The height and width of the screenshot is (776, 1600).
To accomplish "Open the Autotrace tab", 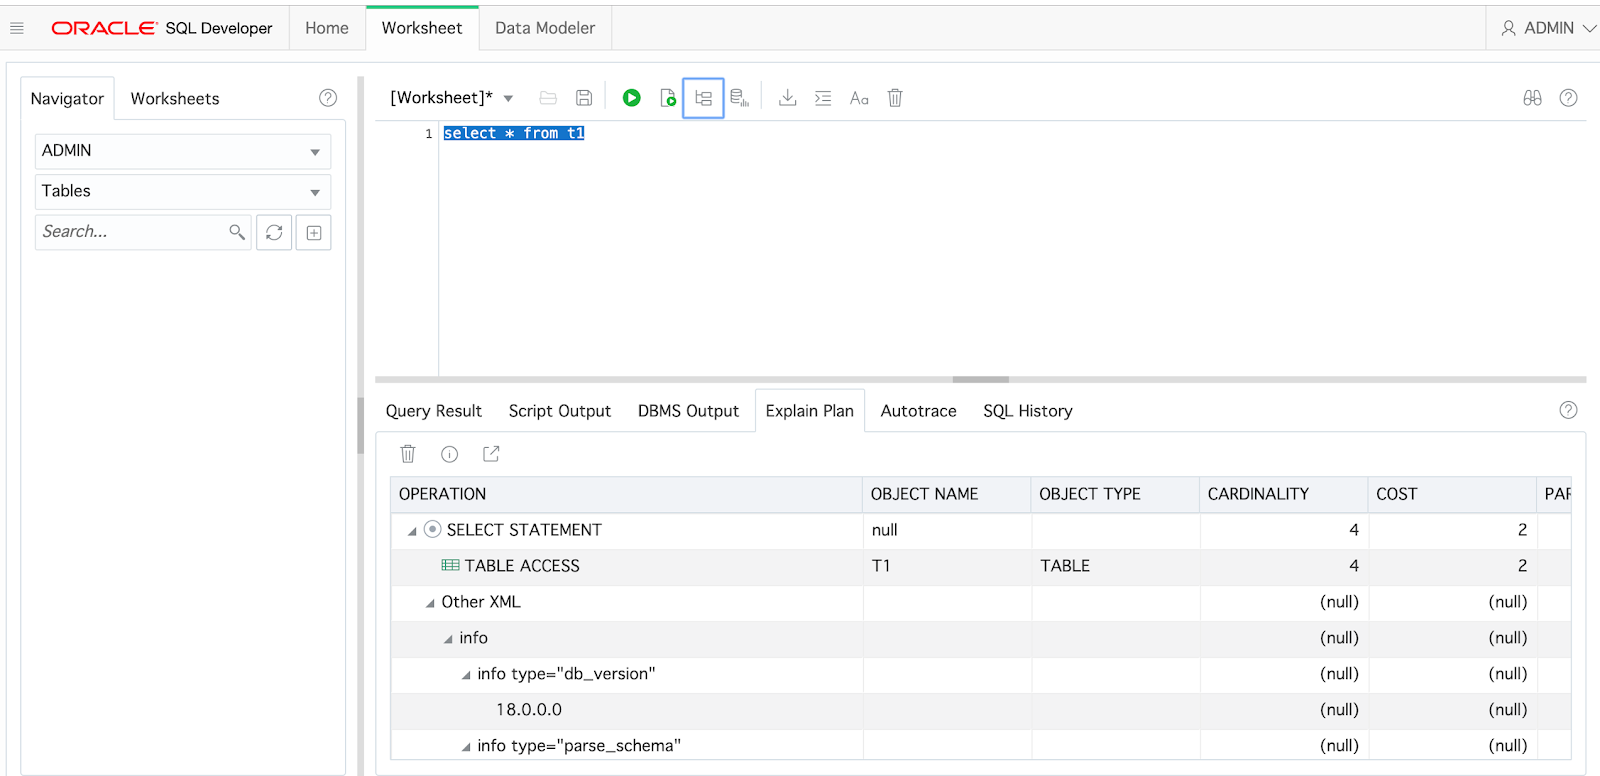I will click(919, 411).
